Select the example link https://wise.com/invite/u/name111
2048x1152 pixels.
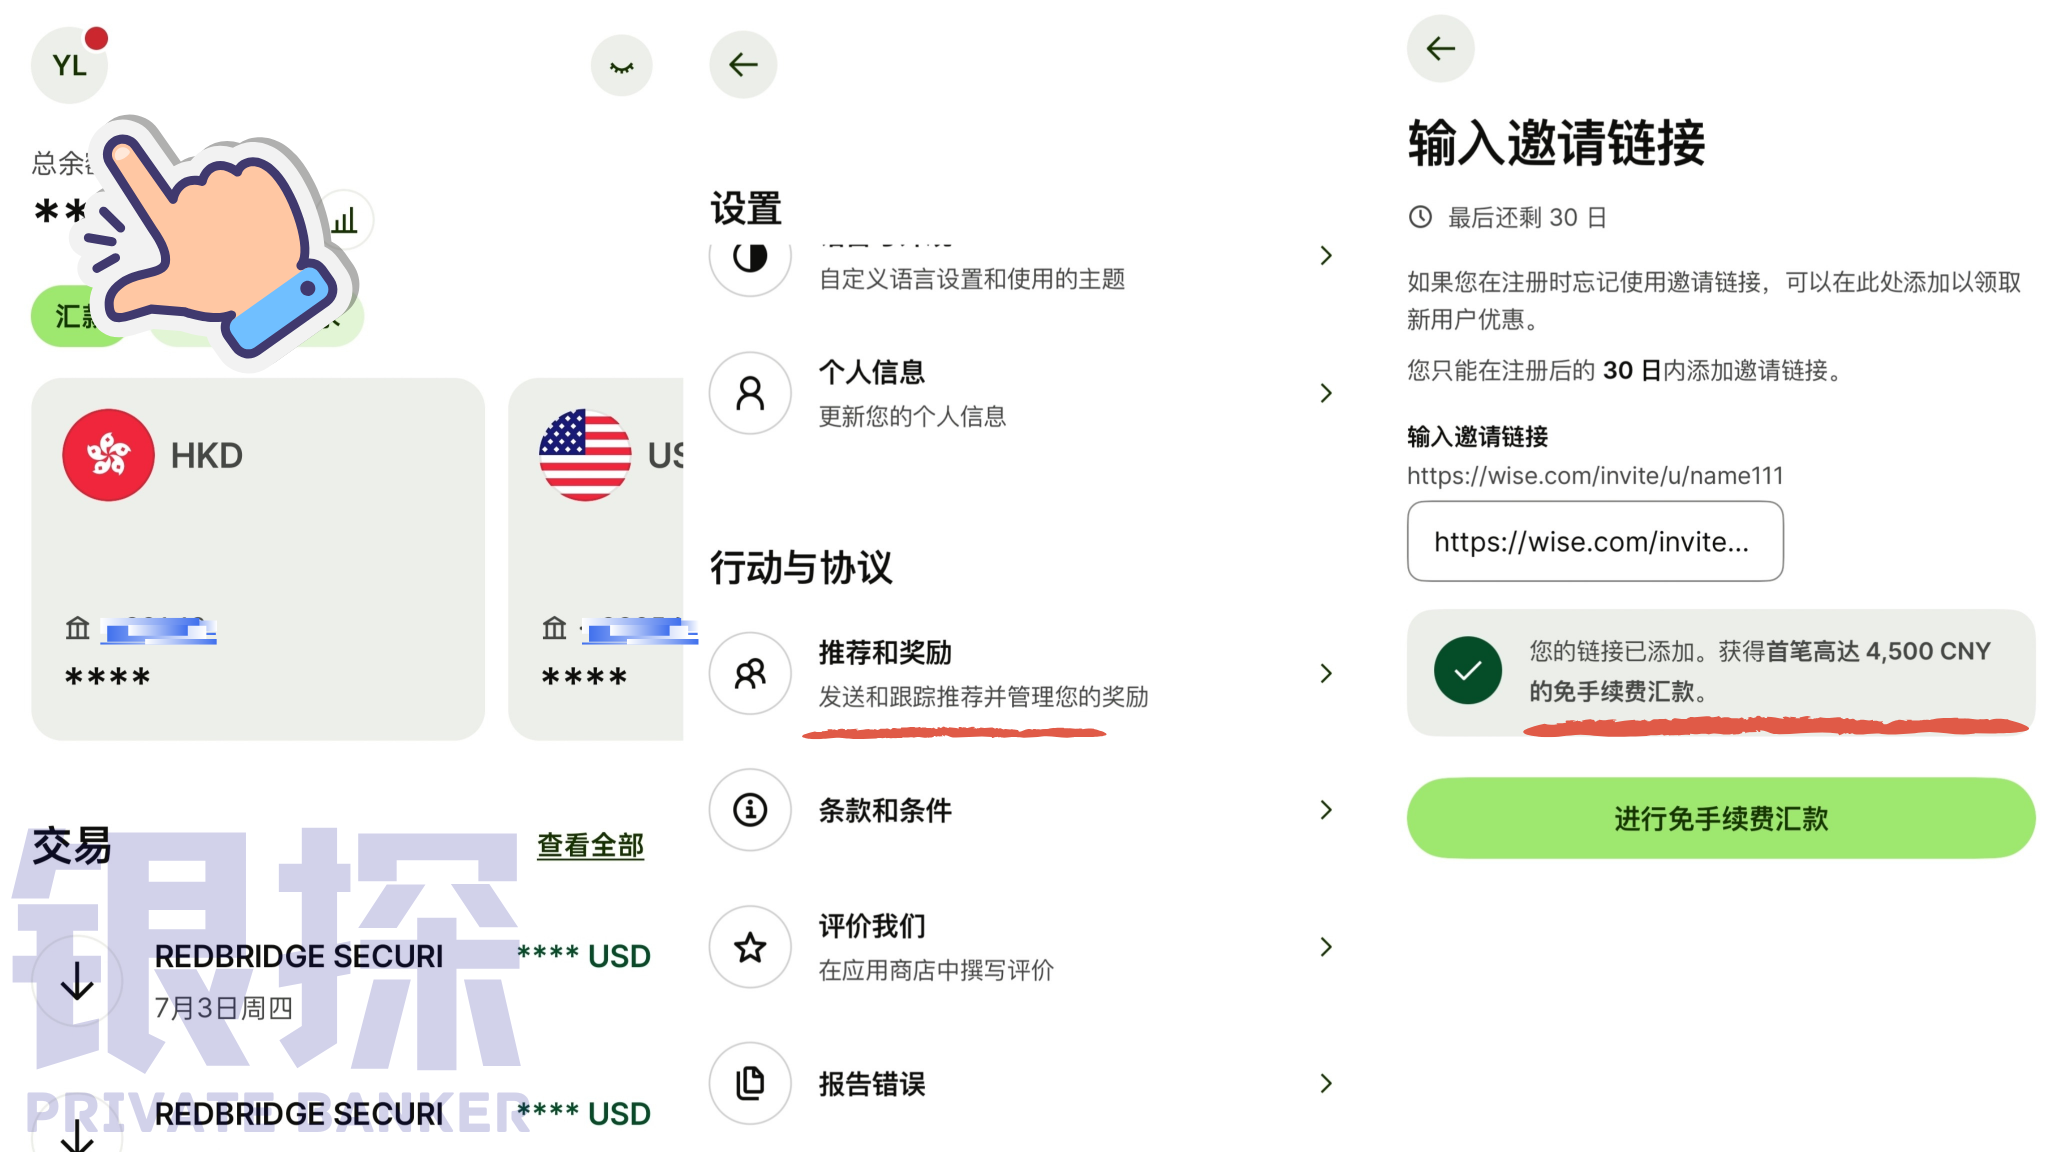(1595, 476)
